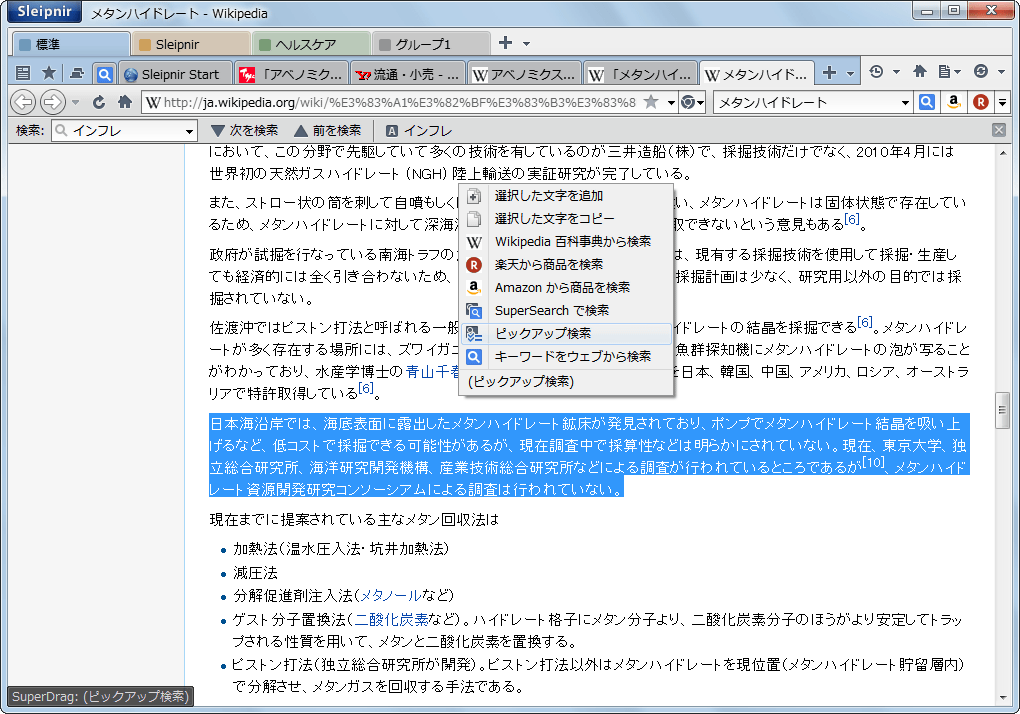Switch to 標準 tab group
Viewport: 1020px width, 714px height.
tap(71, 44)
